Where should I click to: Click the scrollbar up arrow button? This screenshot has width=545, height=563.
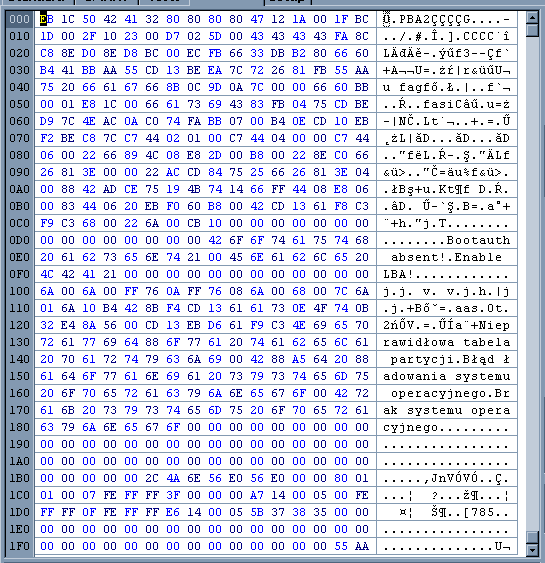coord(533,17)
